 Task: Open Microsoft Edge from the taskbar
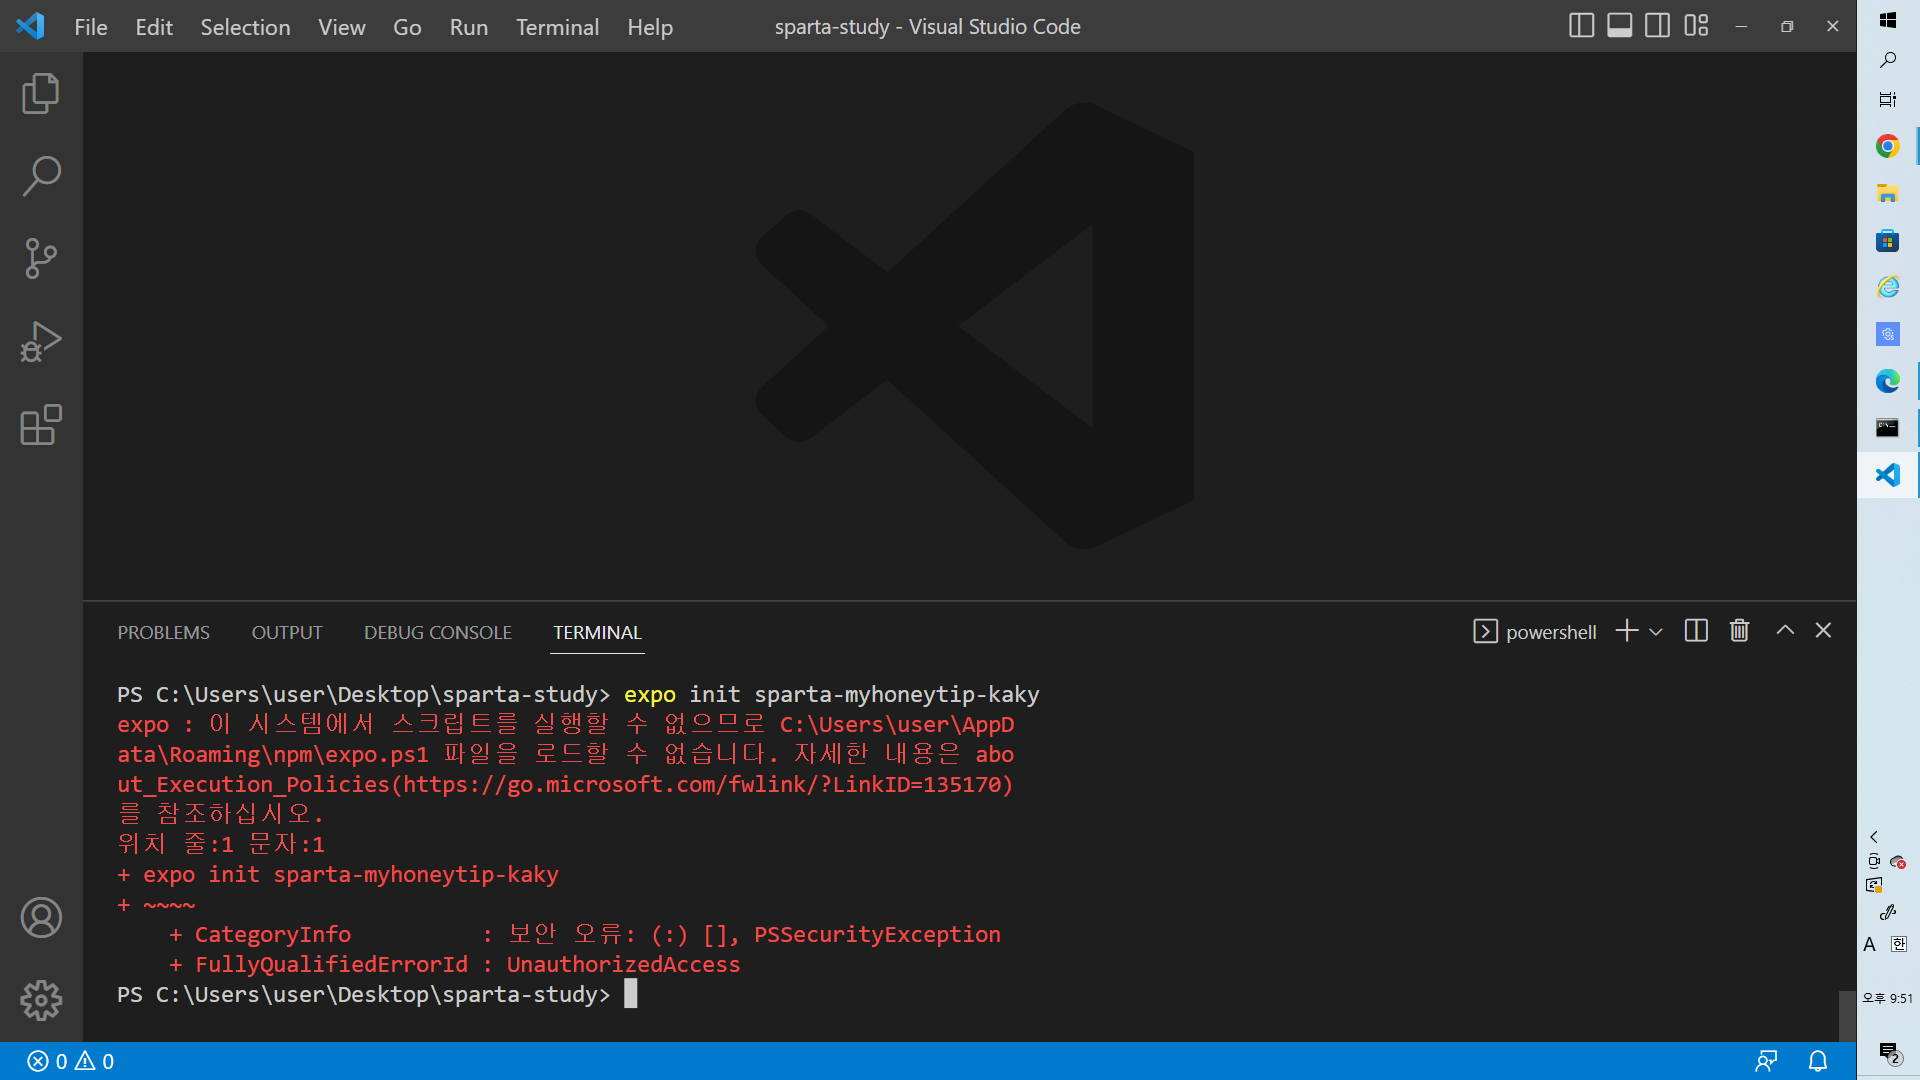1888,381
